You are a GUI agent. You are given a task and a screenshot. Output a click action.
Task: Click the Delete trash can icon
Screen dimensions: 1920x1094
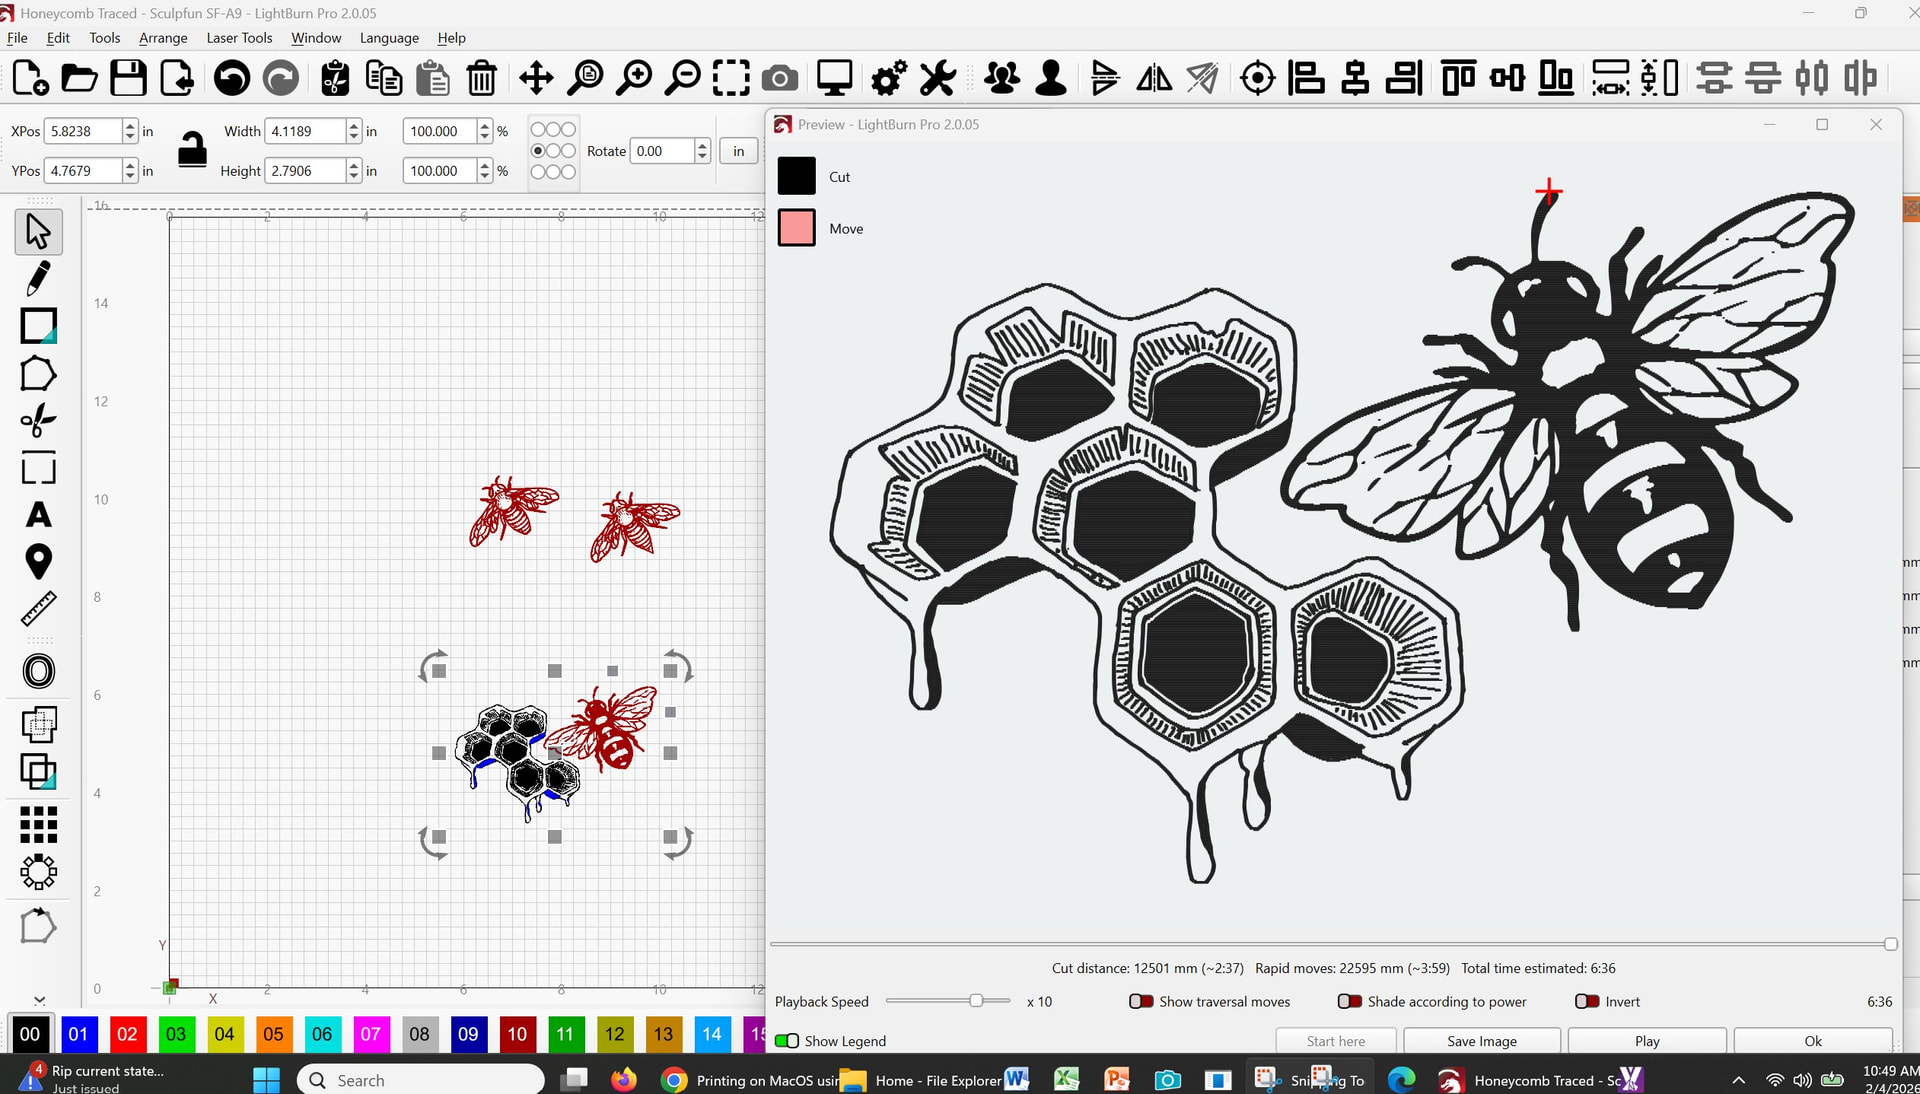pos(482,78)
